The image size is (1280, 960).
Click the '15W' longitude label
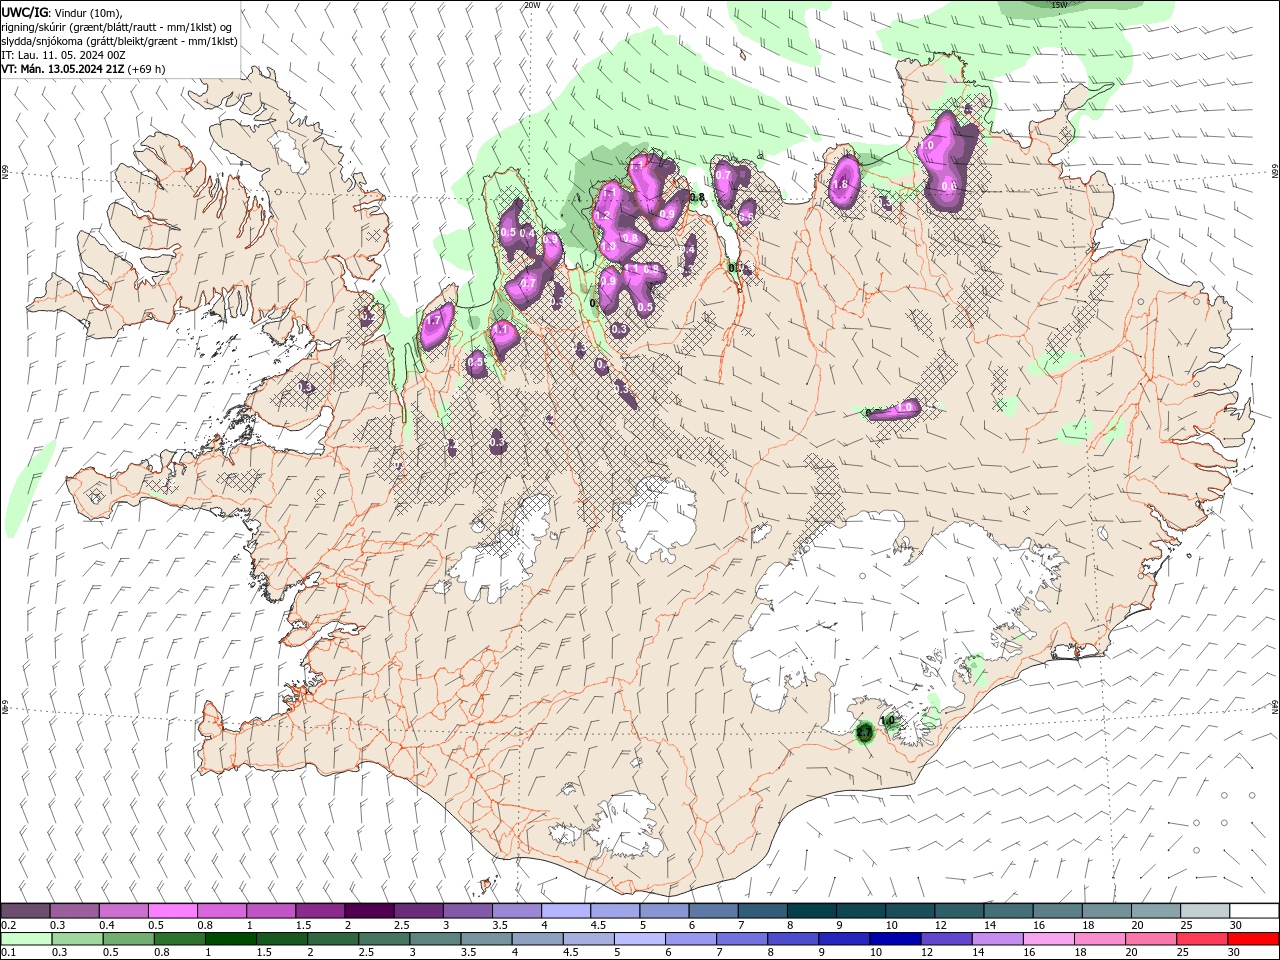point(1059,5)
